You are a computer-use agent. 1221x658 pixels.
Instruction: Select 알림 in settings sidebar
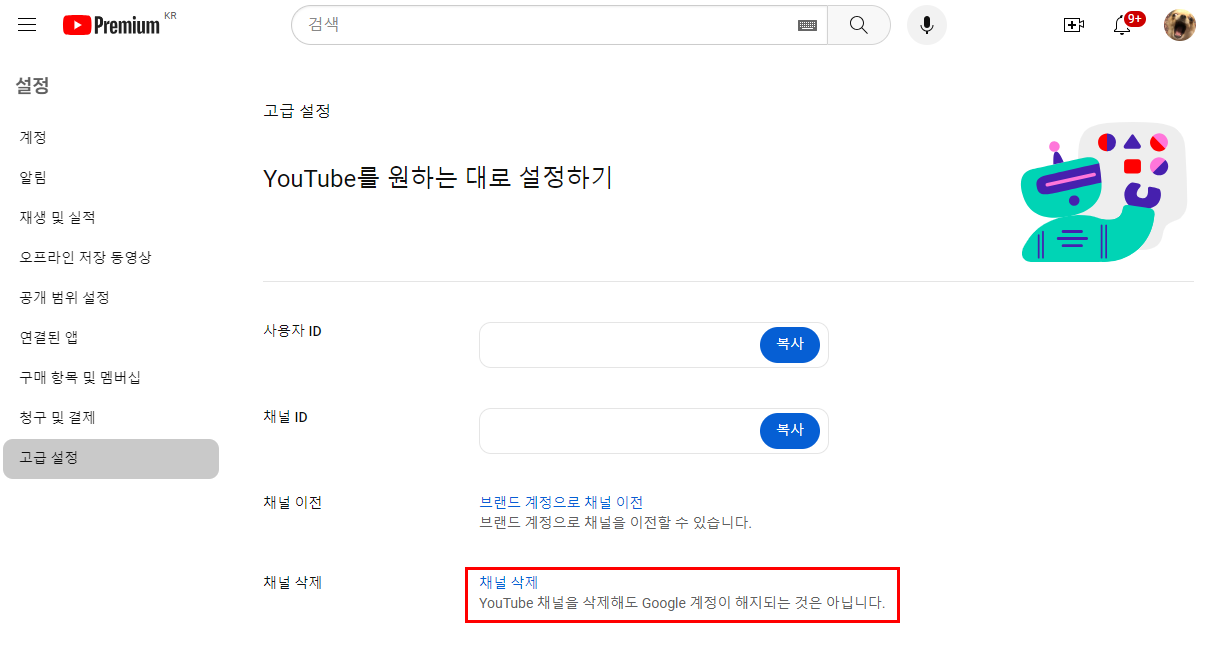(111, 177)
